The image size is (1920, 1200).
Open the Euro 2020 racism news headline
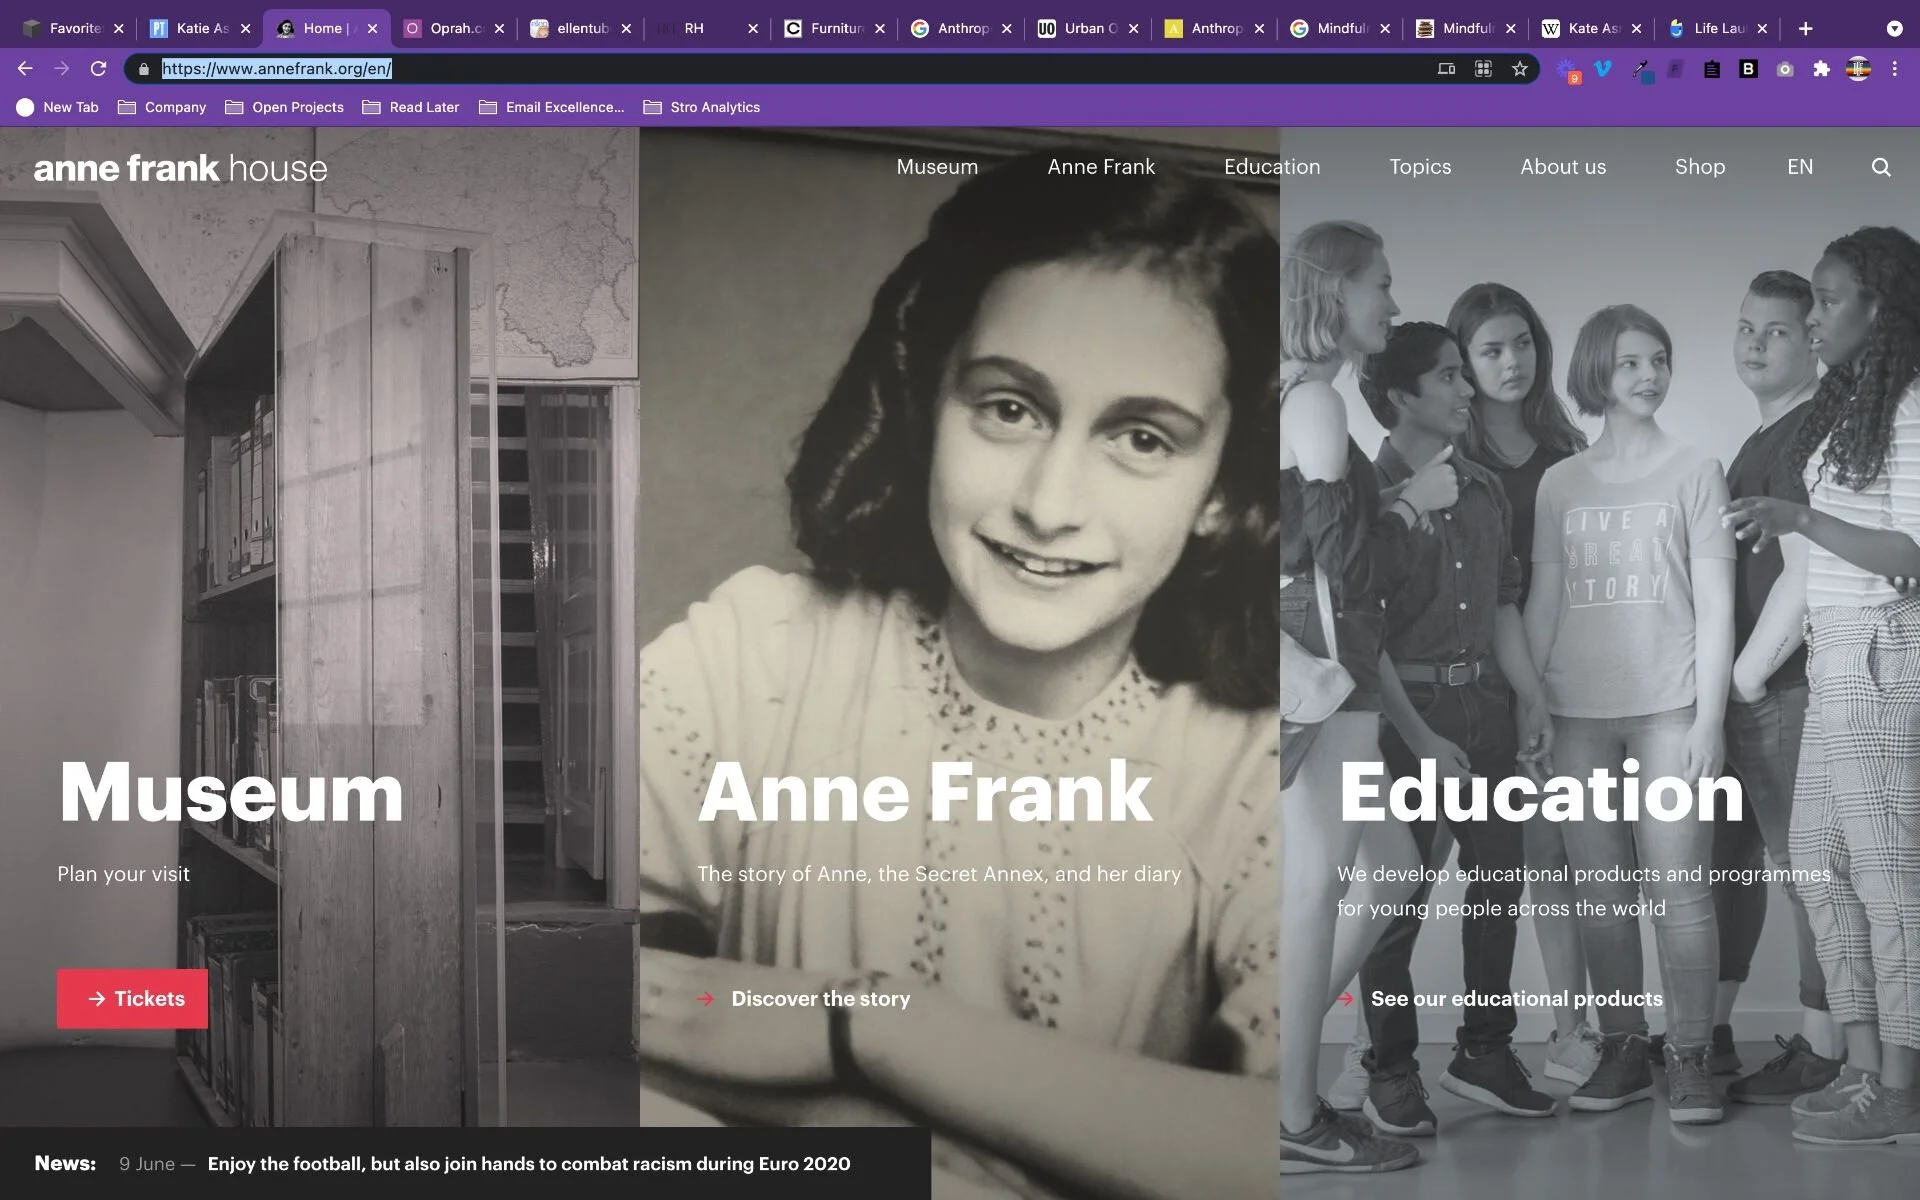point(528,1163)
